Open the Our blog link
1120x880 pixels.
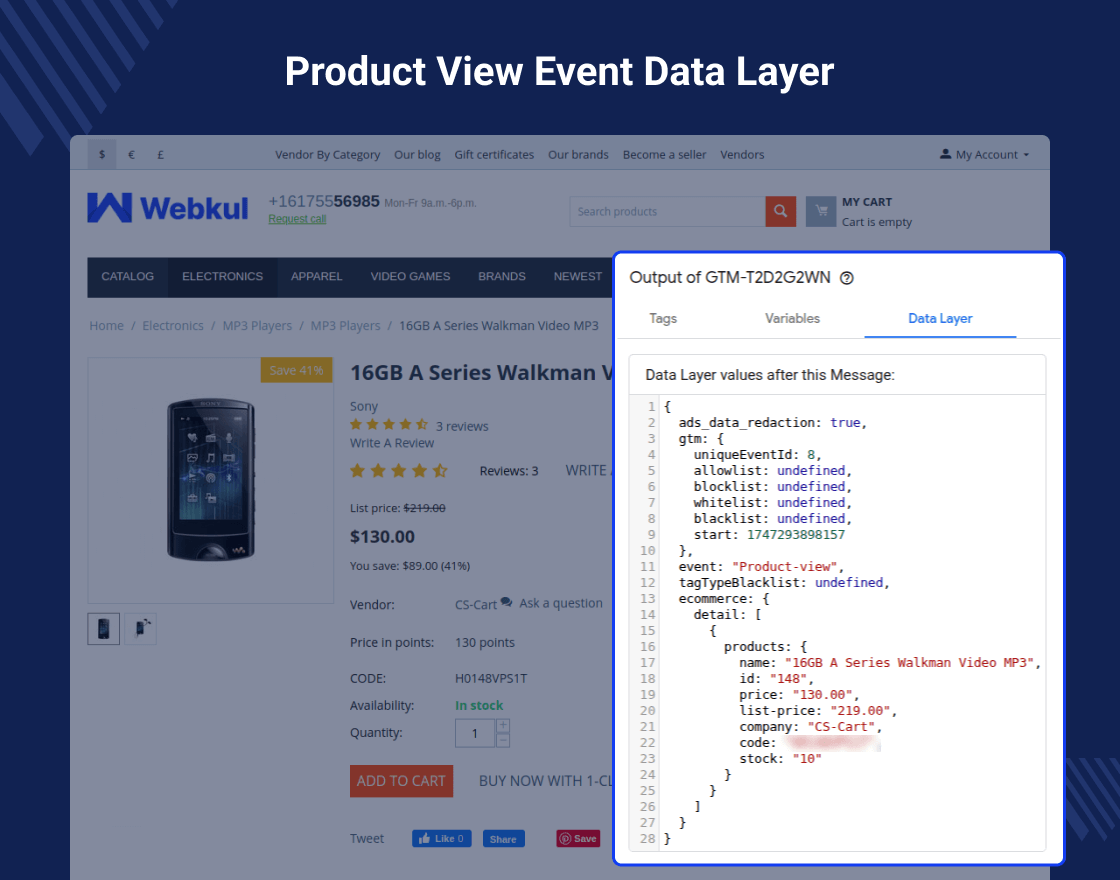417,154
